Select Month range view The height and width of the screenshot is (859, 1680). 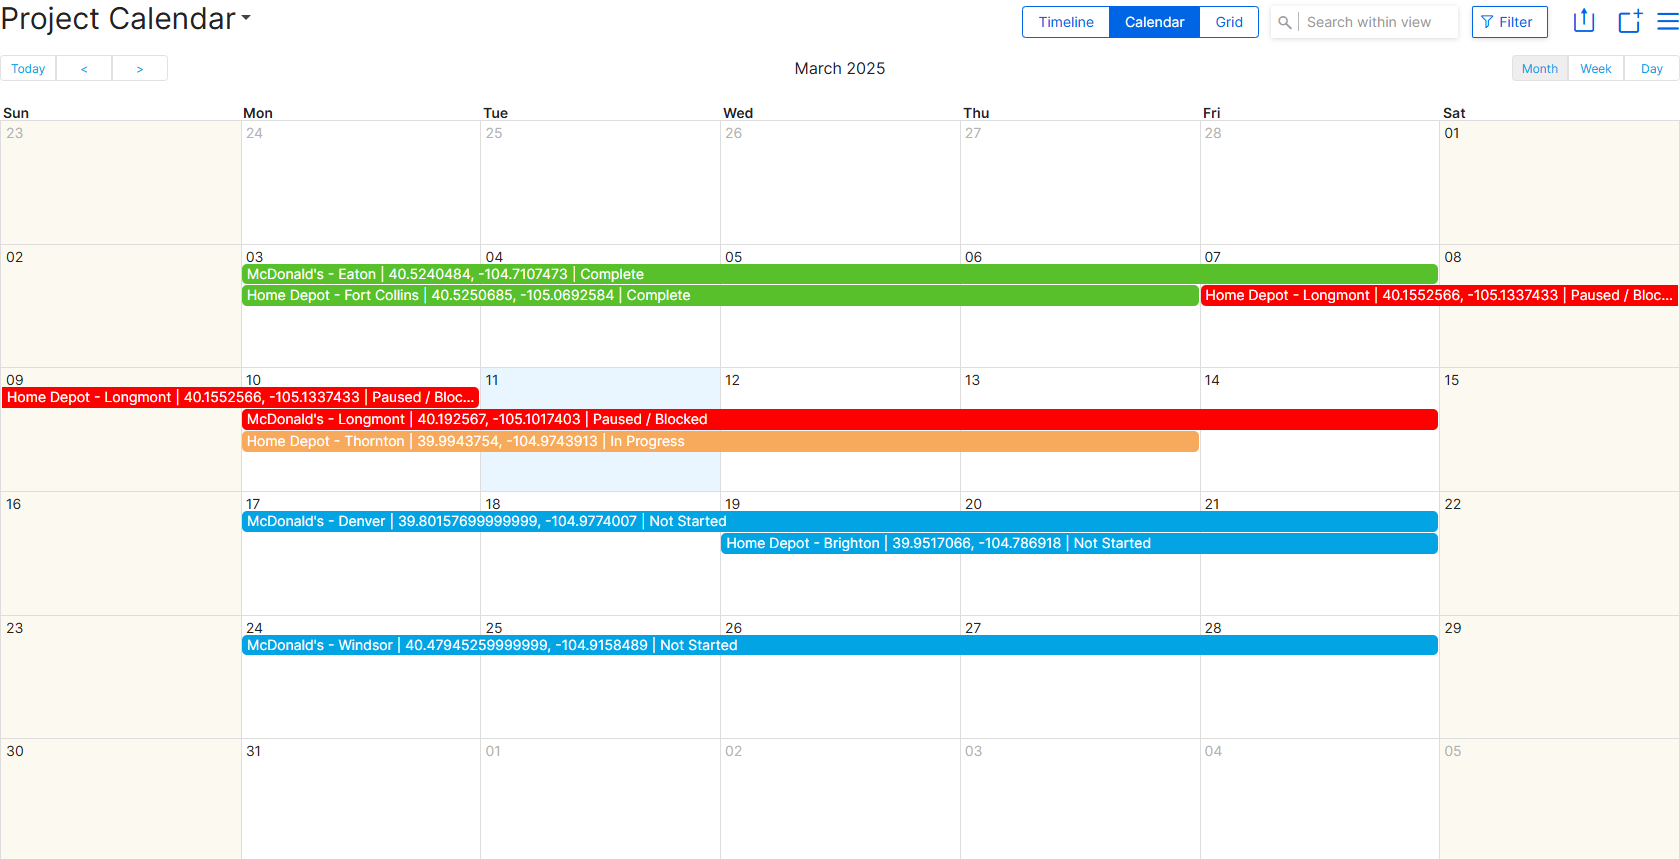[x=1540, y=69]
